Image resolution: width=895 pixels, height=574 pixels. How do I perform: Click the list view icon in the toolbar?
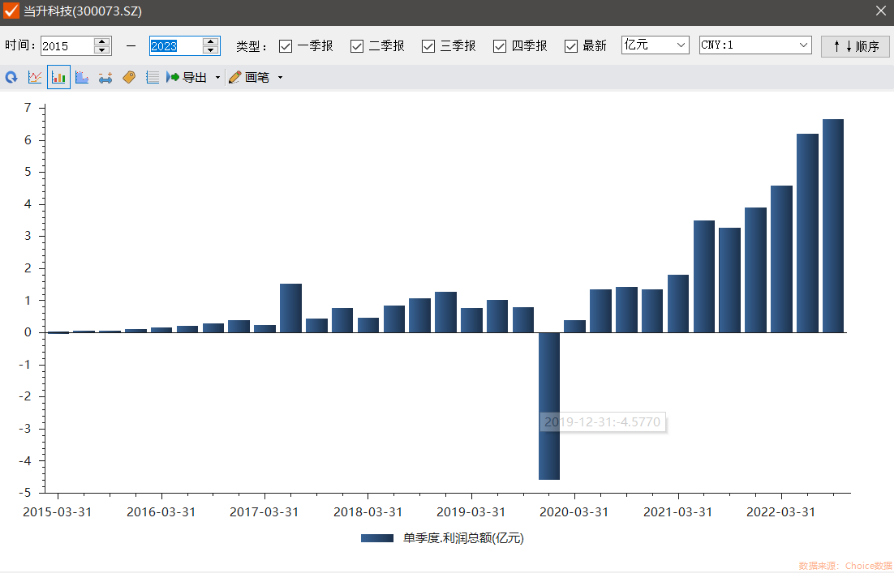click(x=152, y=77)
